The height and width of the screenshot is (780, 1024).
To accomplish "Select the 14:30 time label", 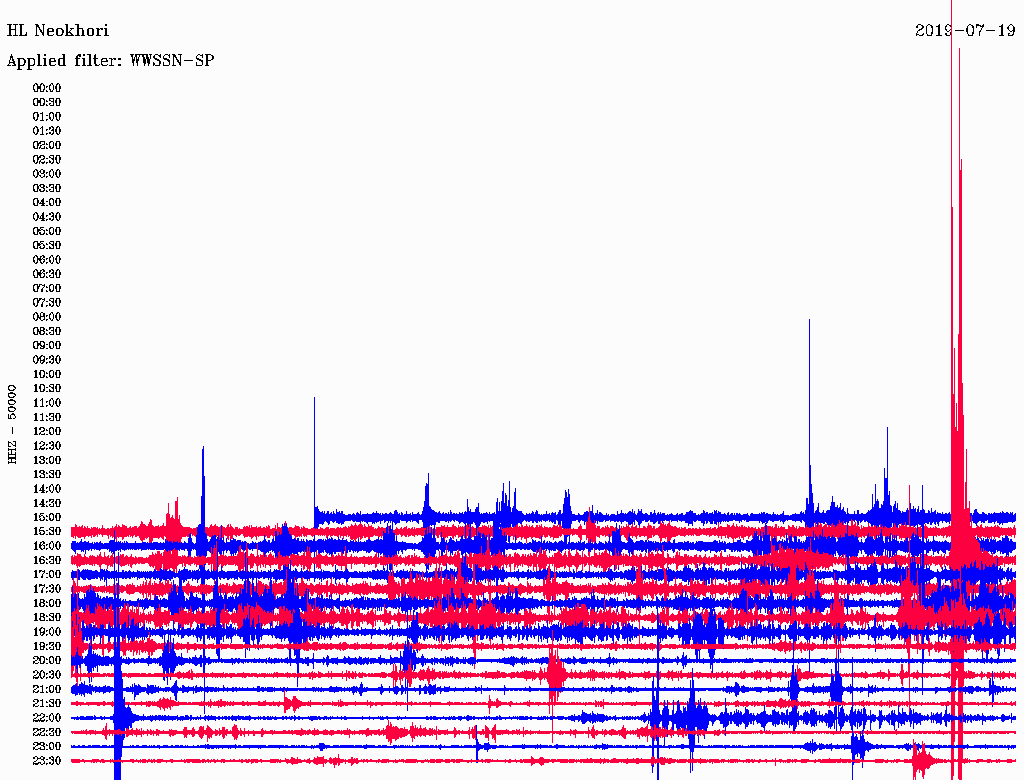I will [47, 503].
